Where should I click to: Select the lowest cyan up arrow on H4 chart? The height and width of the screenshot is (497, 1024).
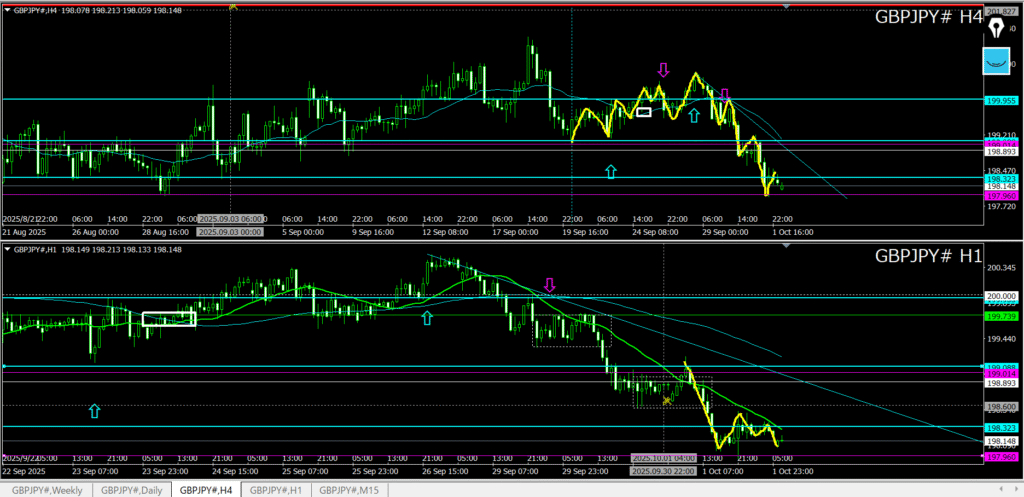click(x=611, y=172)
